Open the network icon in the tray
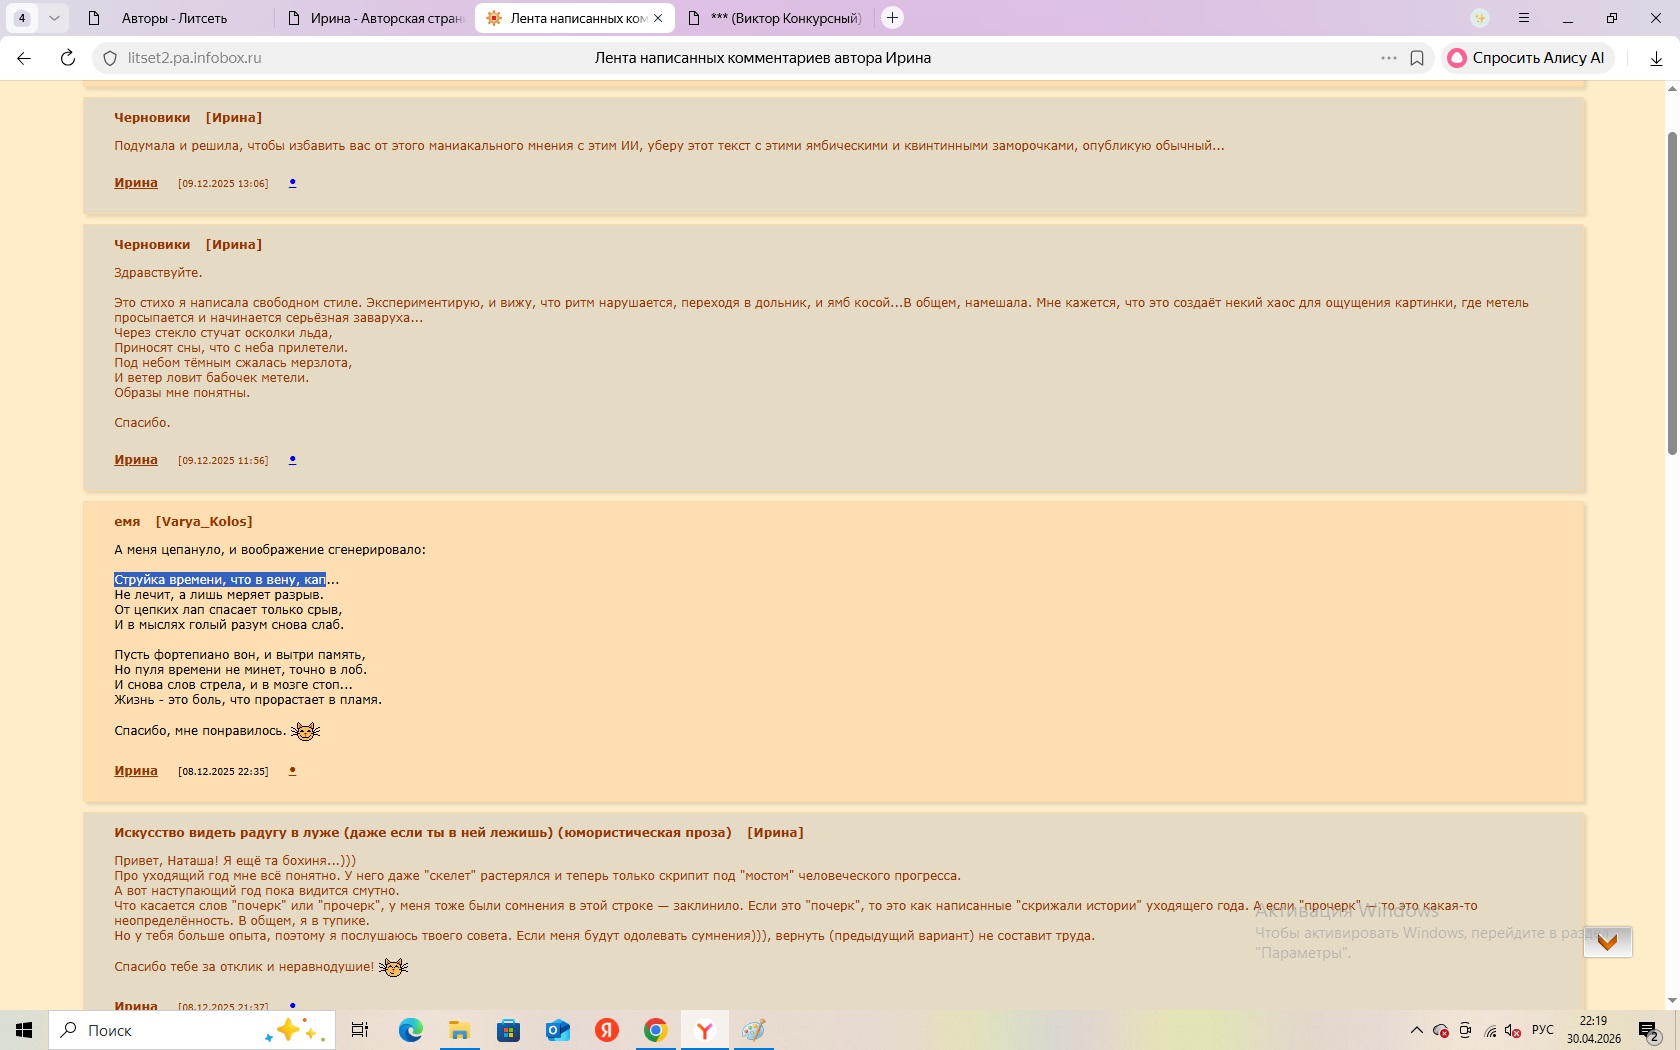The width and height of the screenshot is (1680, 1050). click(1490, 1030)
